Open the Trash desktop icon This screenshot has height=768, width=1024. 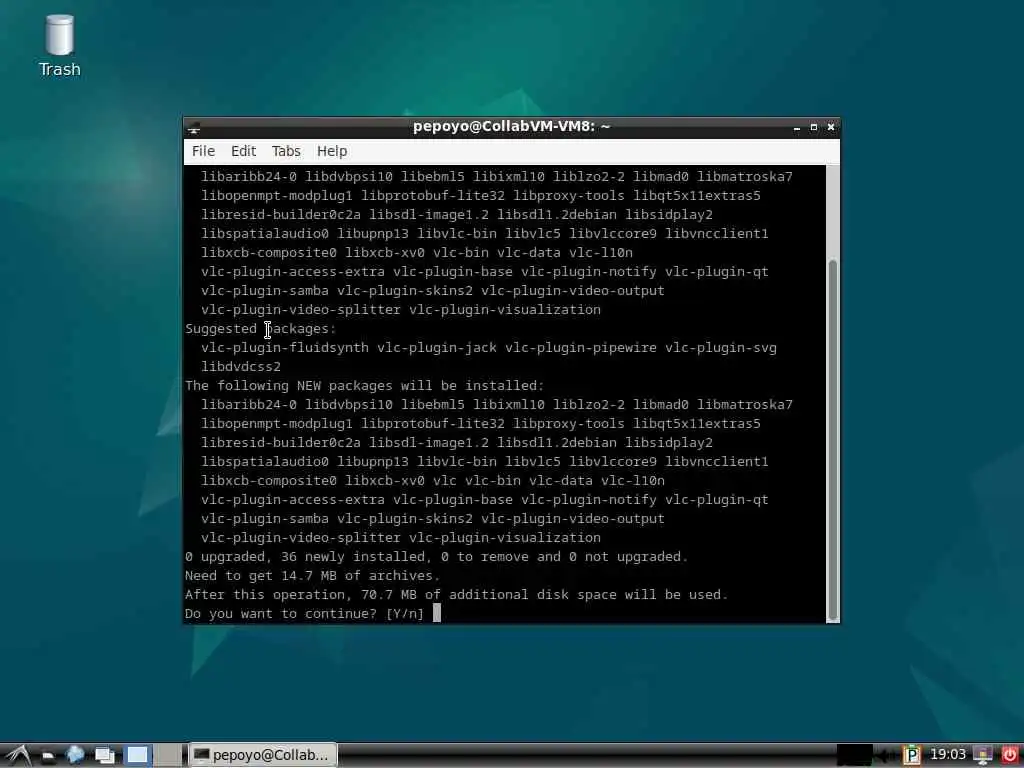click(x=59, y=46)
